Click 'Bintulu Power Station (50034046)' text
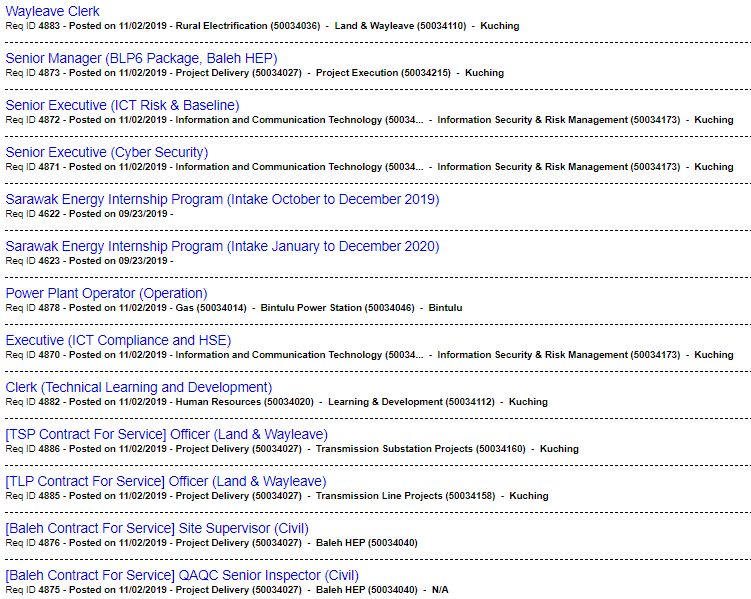The width and height of the screenshot is (751, 599). 337,307
